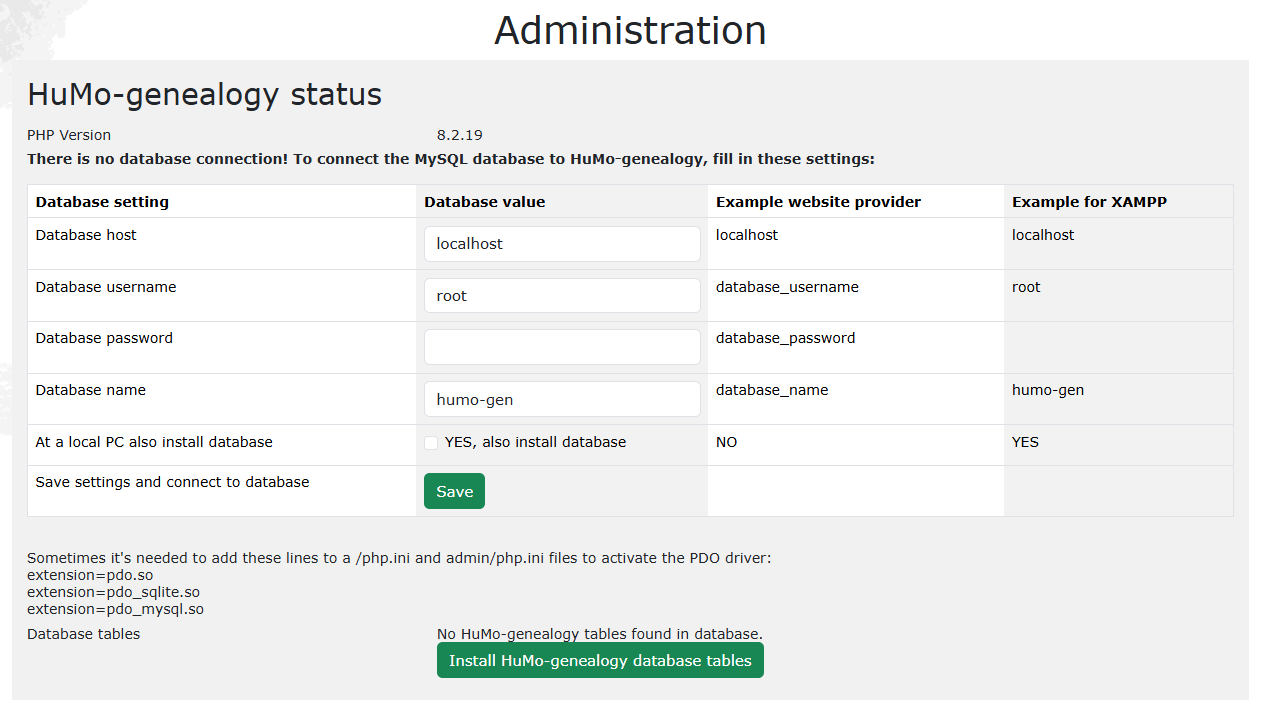Click the 'NO' value in website provider column
The image size is (1267, 716).
coord(726,442)
